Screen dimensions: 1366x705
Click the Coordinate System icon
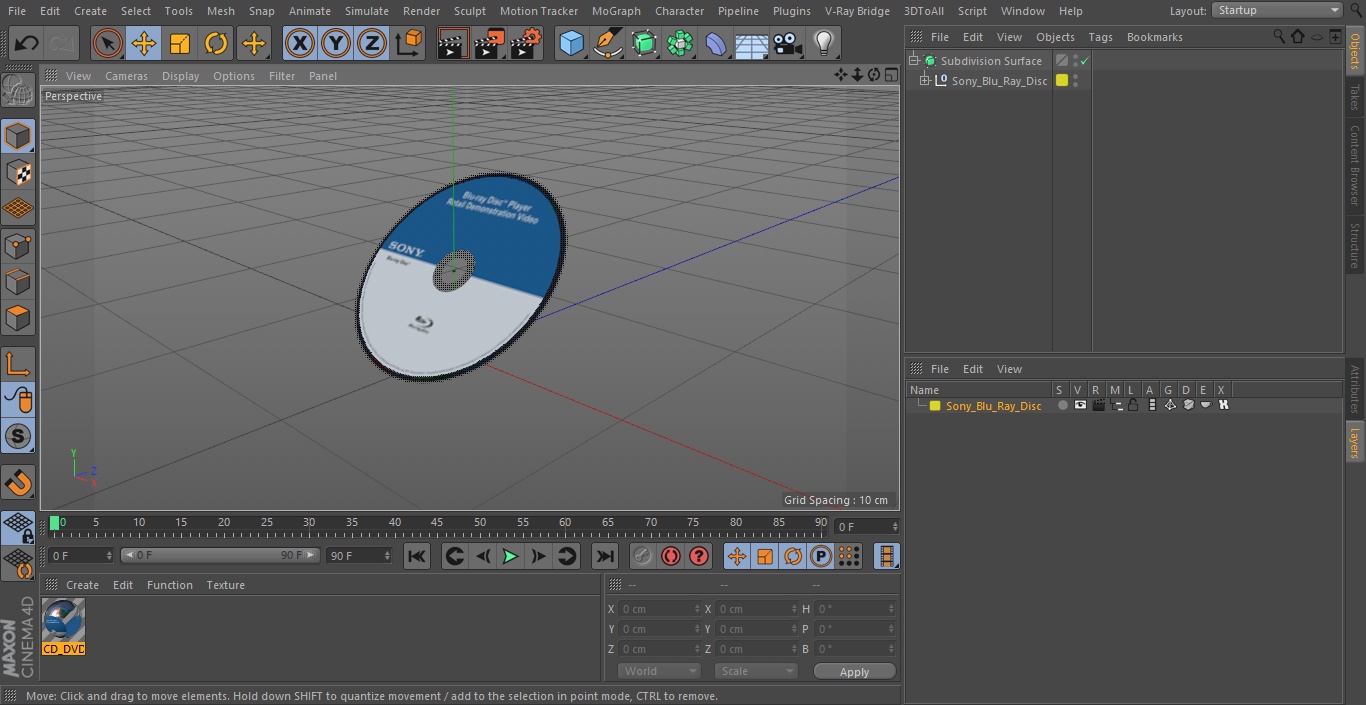pos(409,44)
